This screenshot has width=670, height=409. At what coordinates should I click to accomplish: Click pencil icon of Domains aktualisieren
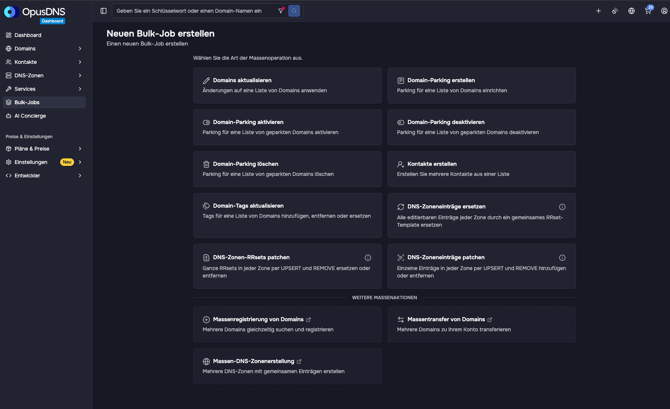point(206,80)
